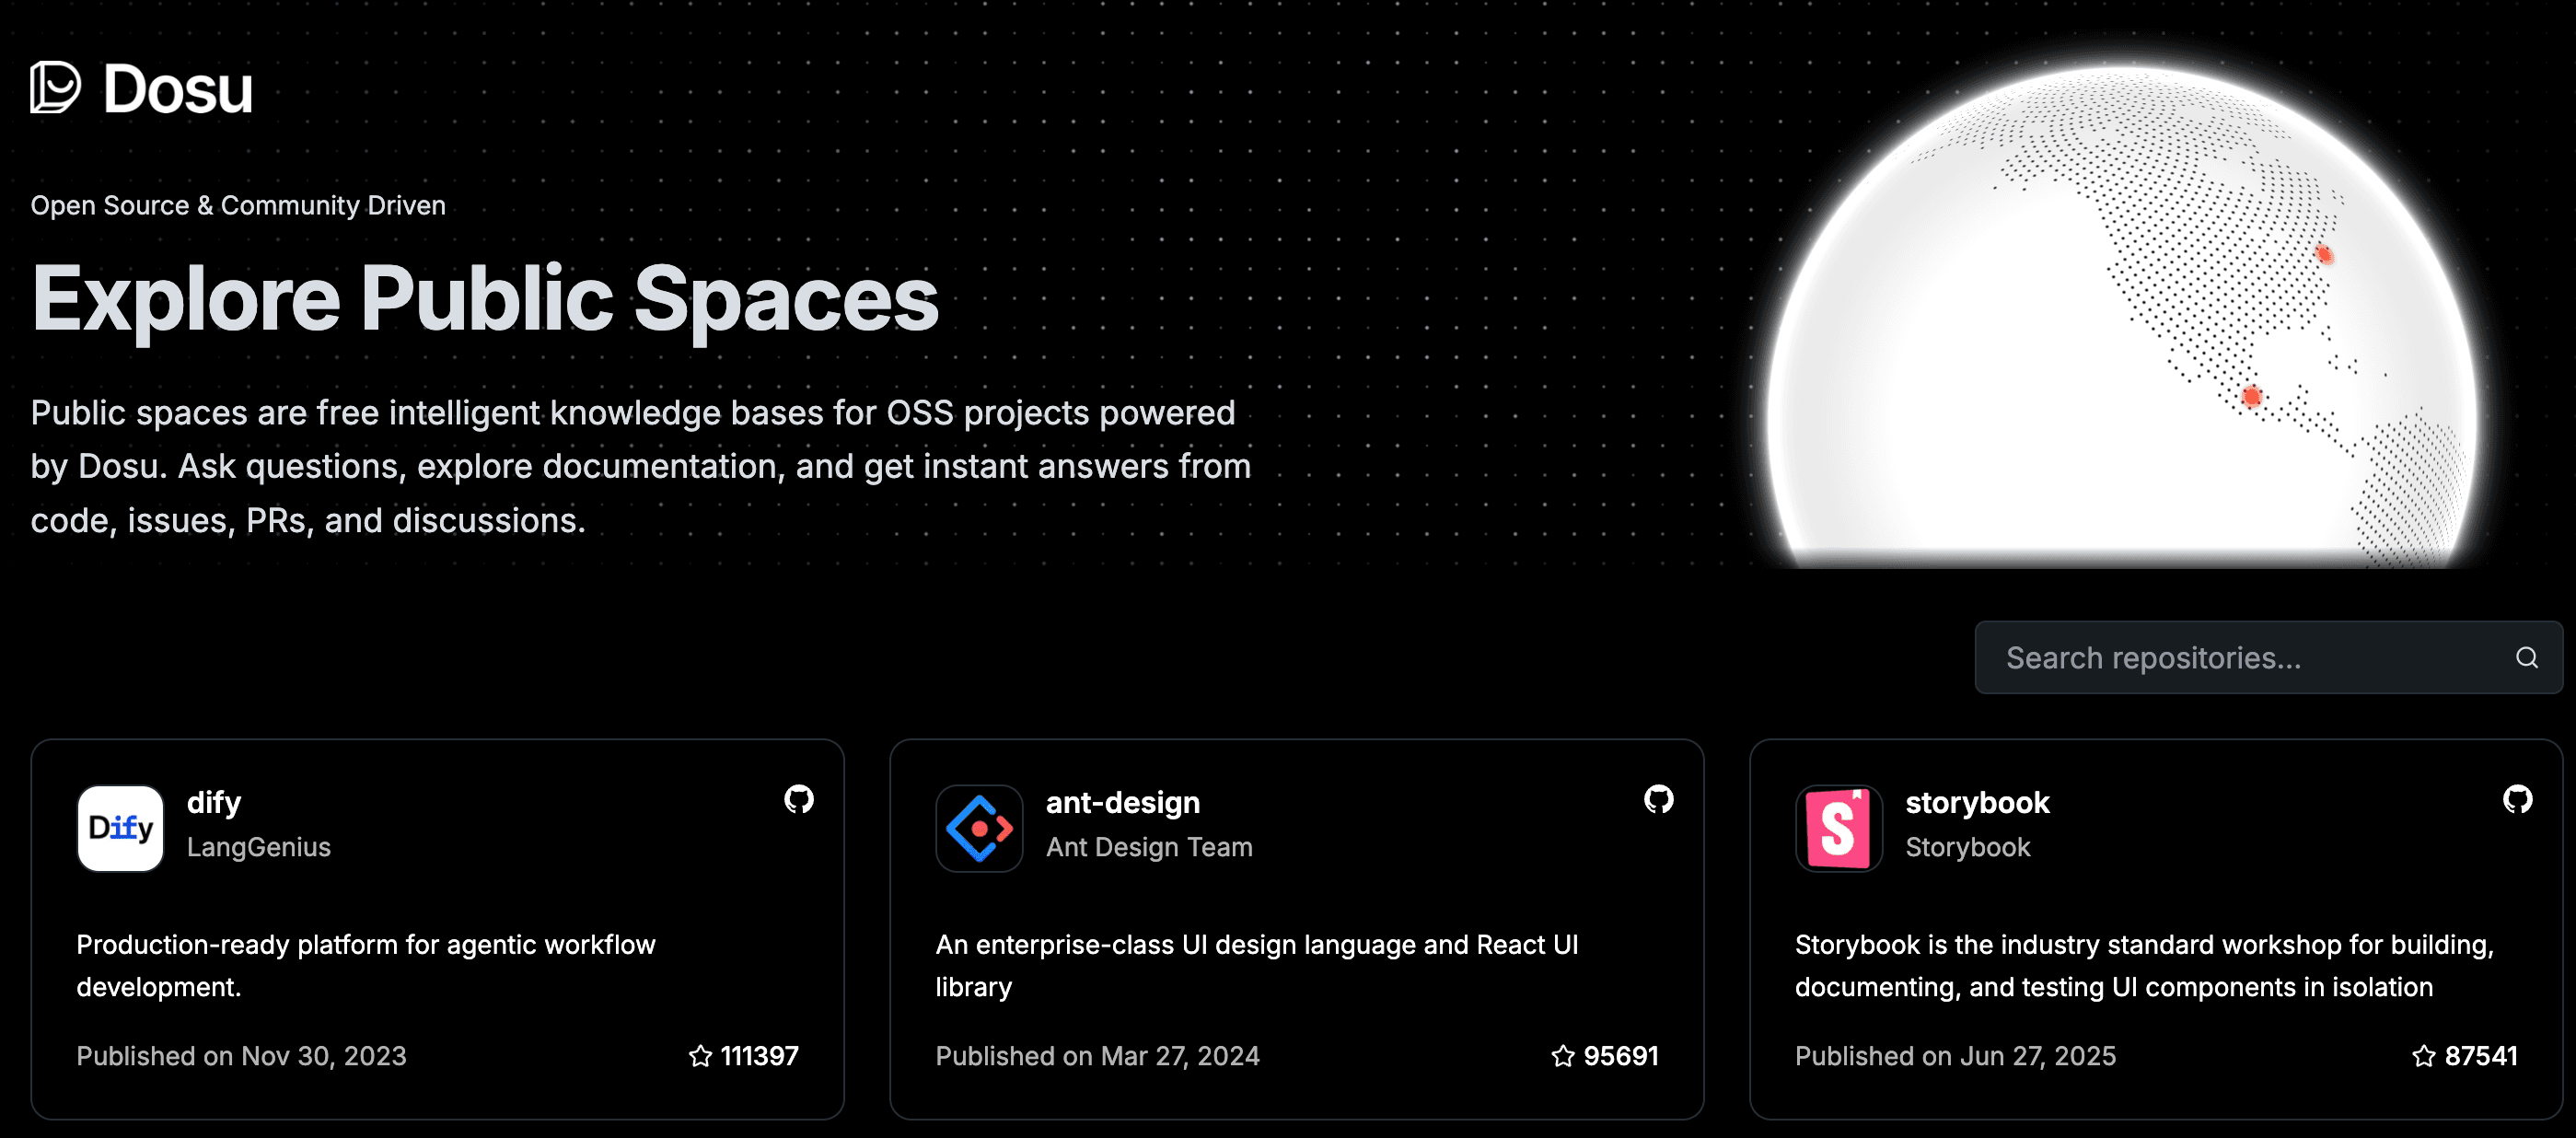This screenshot has height=1138, width=2576.
Task: Click the lower red dot on globe
Action: click(2251, 396)
